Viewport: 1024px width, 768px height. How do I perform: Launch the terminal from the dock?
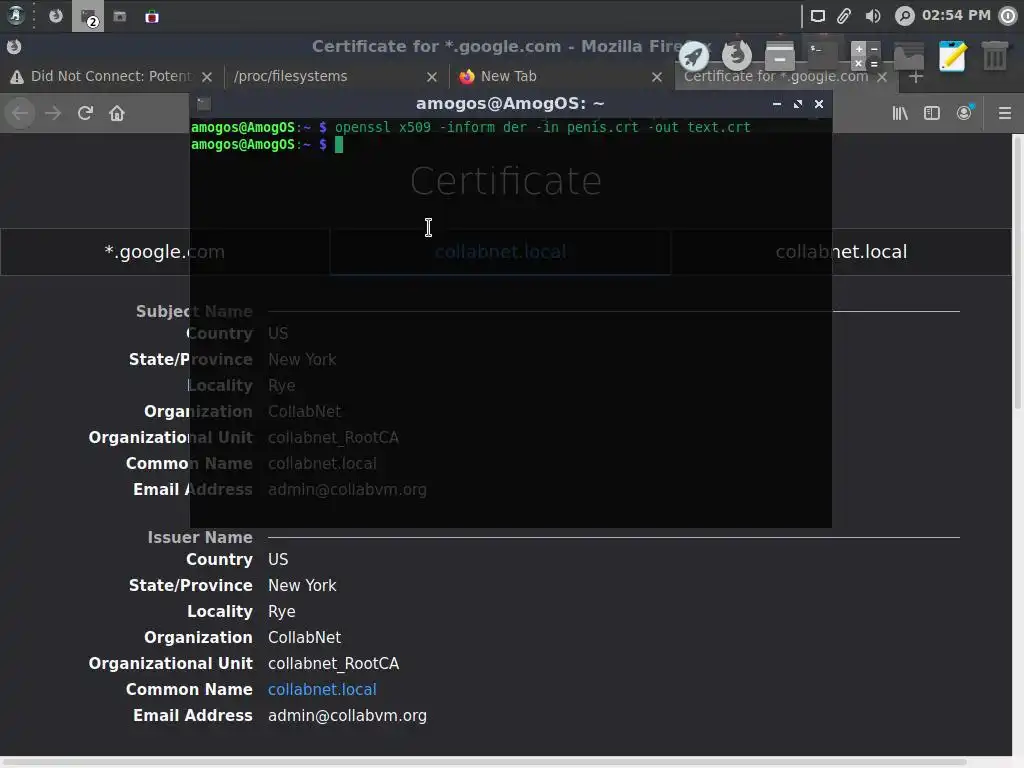coord(823,56)
